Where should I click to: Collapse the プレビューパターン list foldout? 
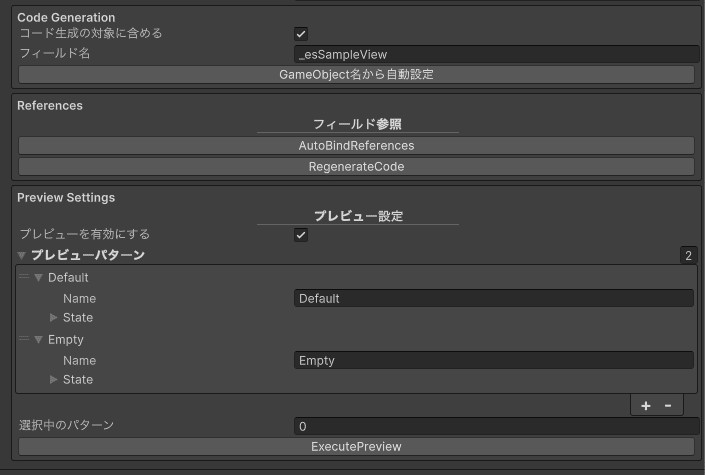tap(22, 256)
